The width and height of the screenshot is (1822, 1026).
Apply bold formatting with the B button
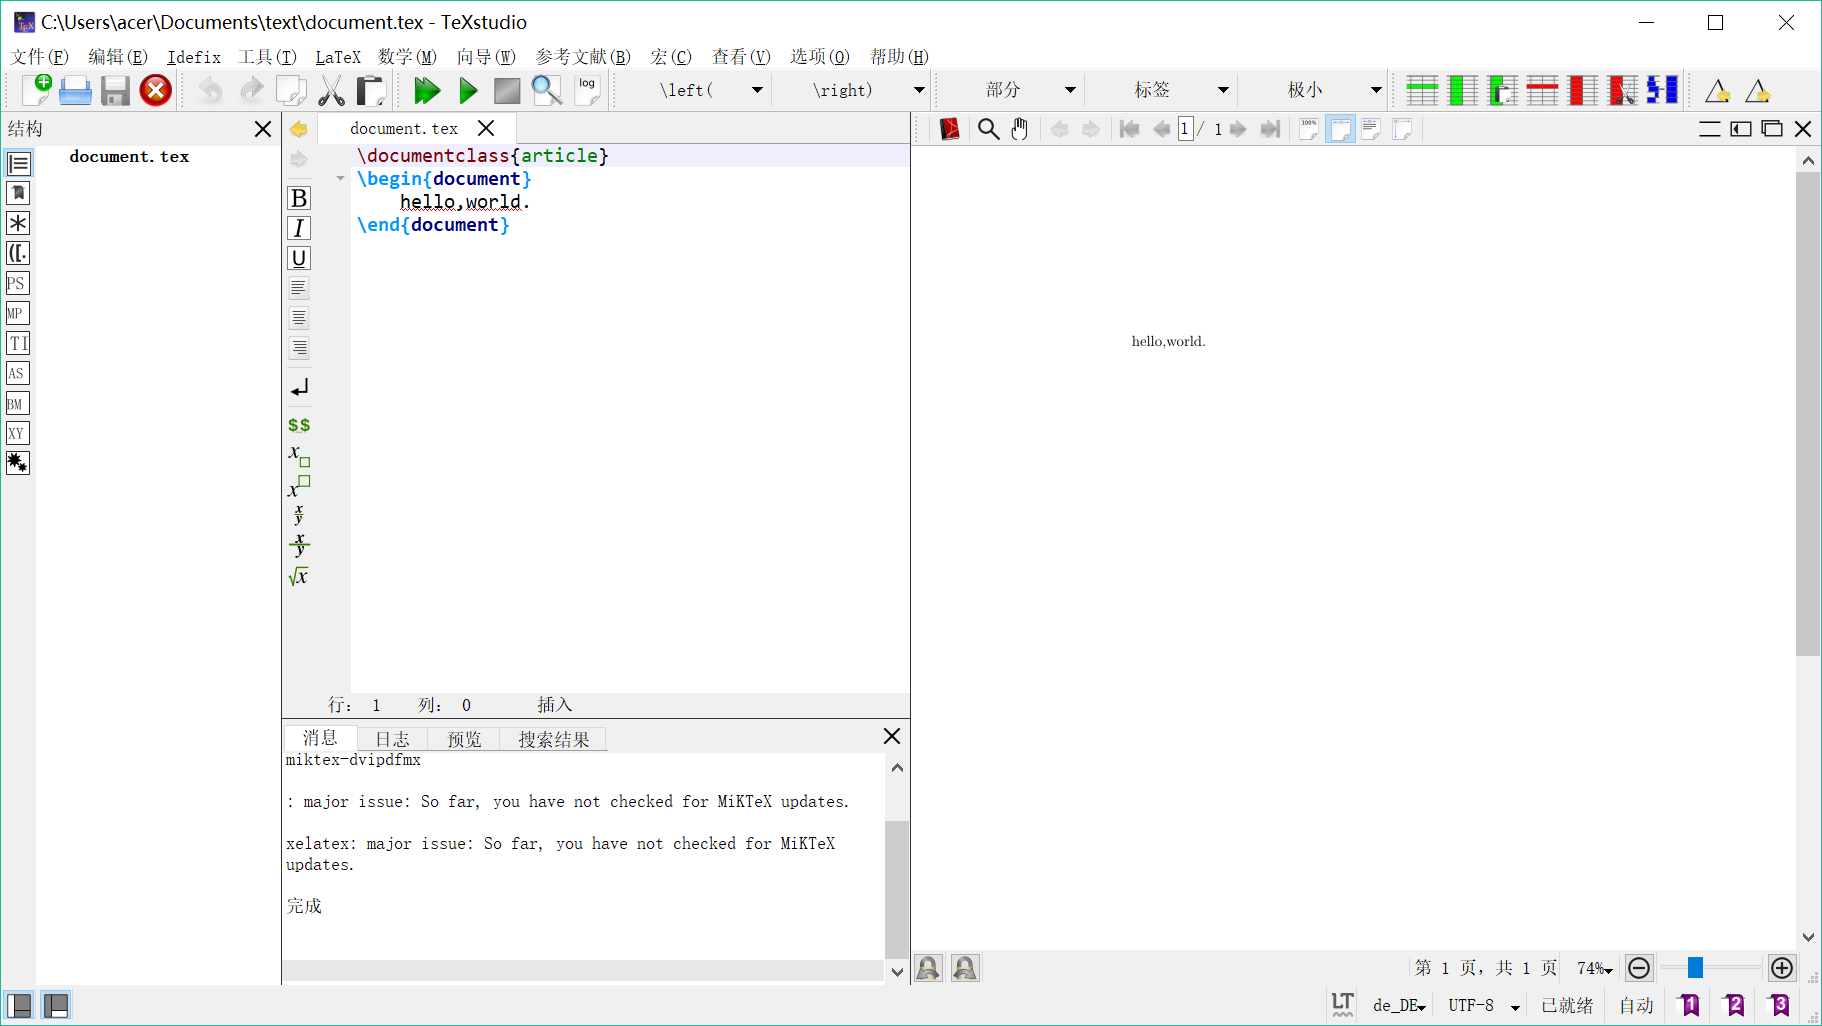coord(299,198)
